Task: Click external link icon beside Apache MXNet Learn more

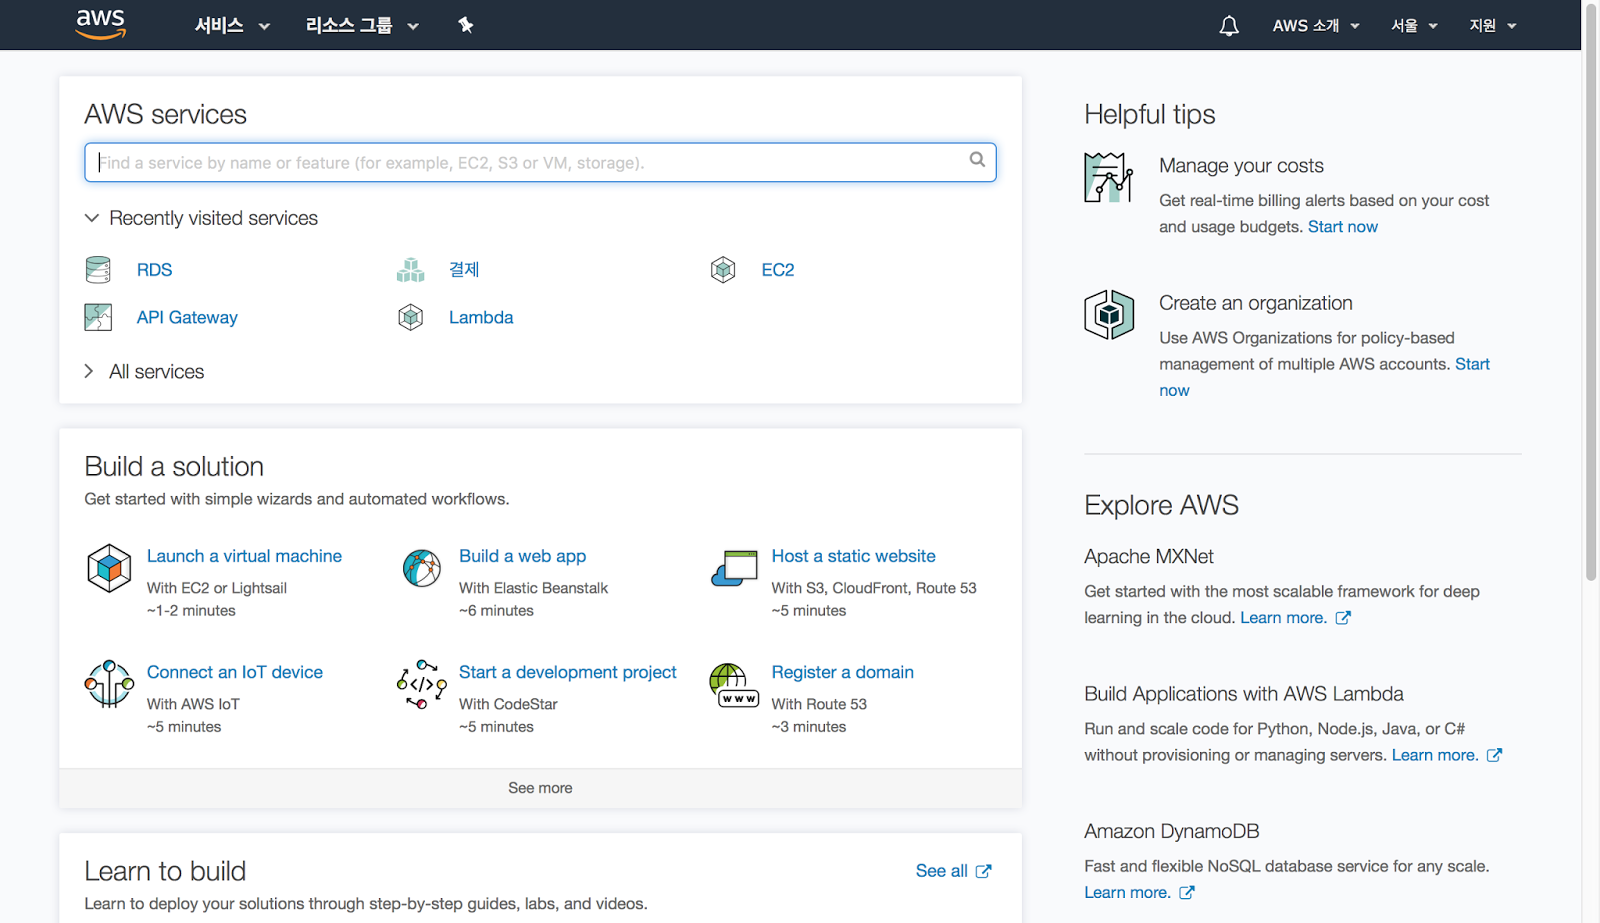Action: [x=1343, y=618]
